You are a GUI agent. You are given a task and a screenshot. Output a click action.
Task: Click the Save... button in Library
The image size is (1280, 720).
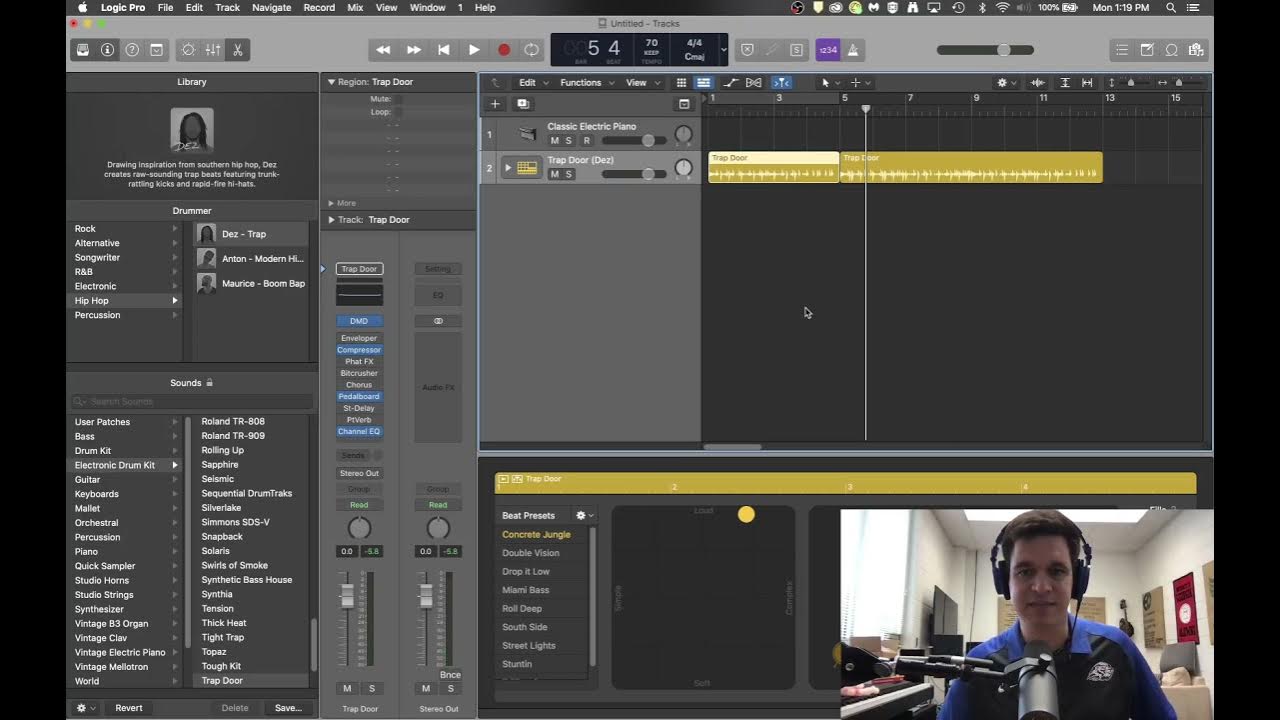click(x=288, y=708)
